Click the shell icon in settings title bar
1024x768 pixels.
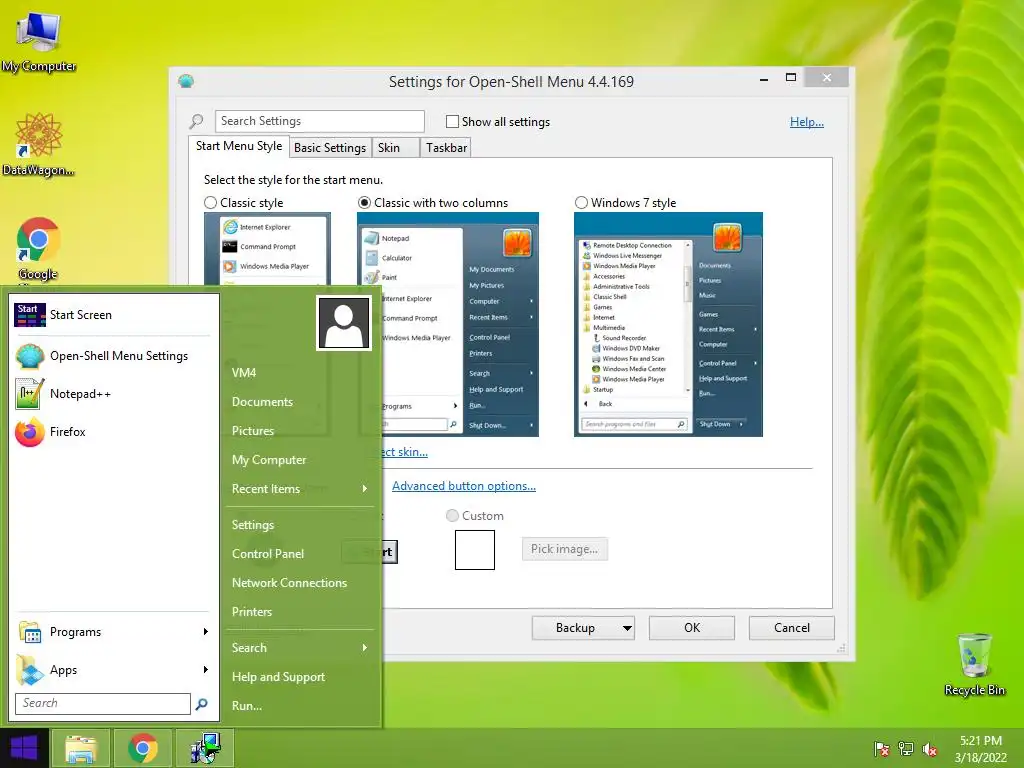point(186,82)
